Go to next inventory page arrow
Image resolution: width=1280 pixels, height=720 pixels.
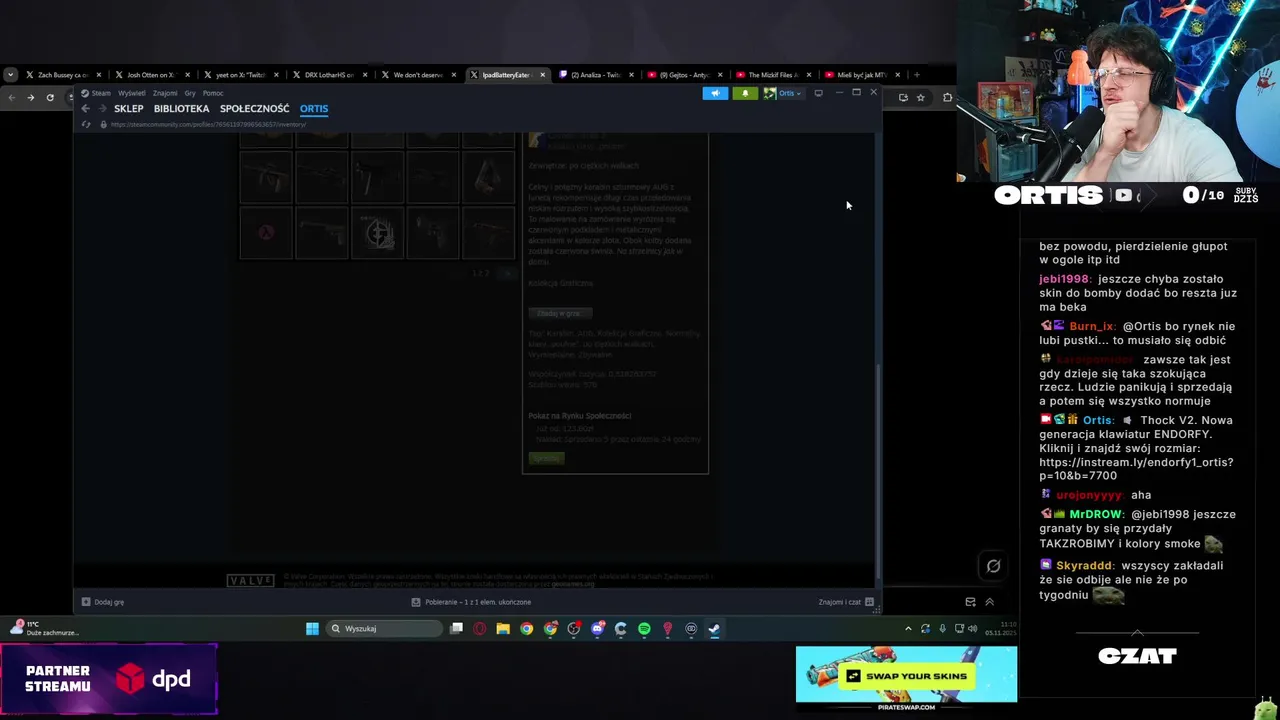click(507, 273)
